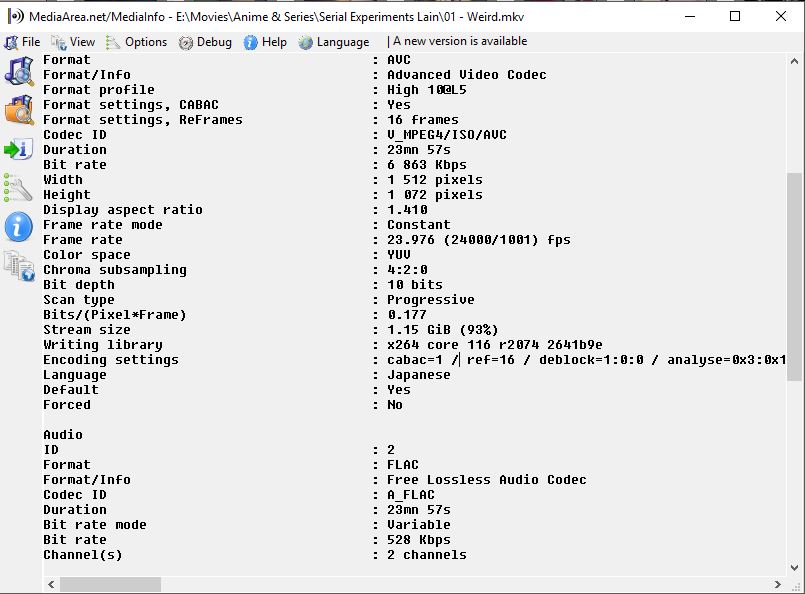Click the '1.15 GiB (93%)' stream size value
Image resolution: width=805 pixels, height=594 pixels.
(443, 330)
